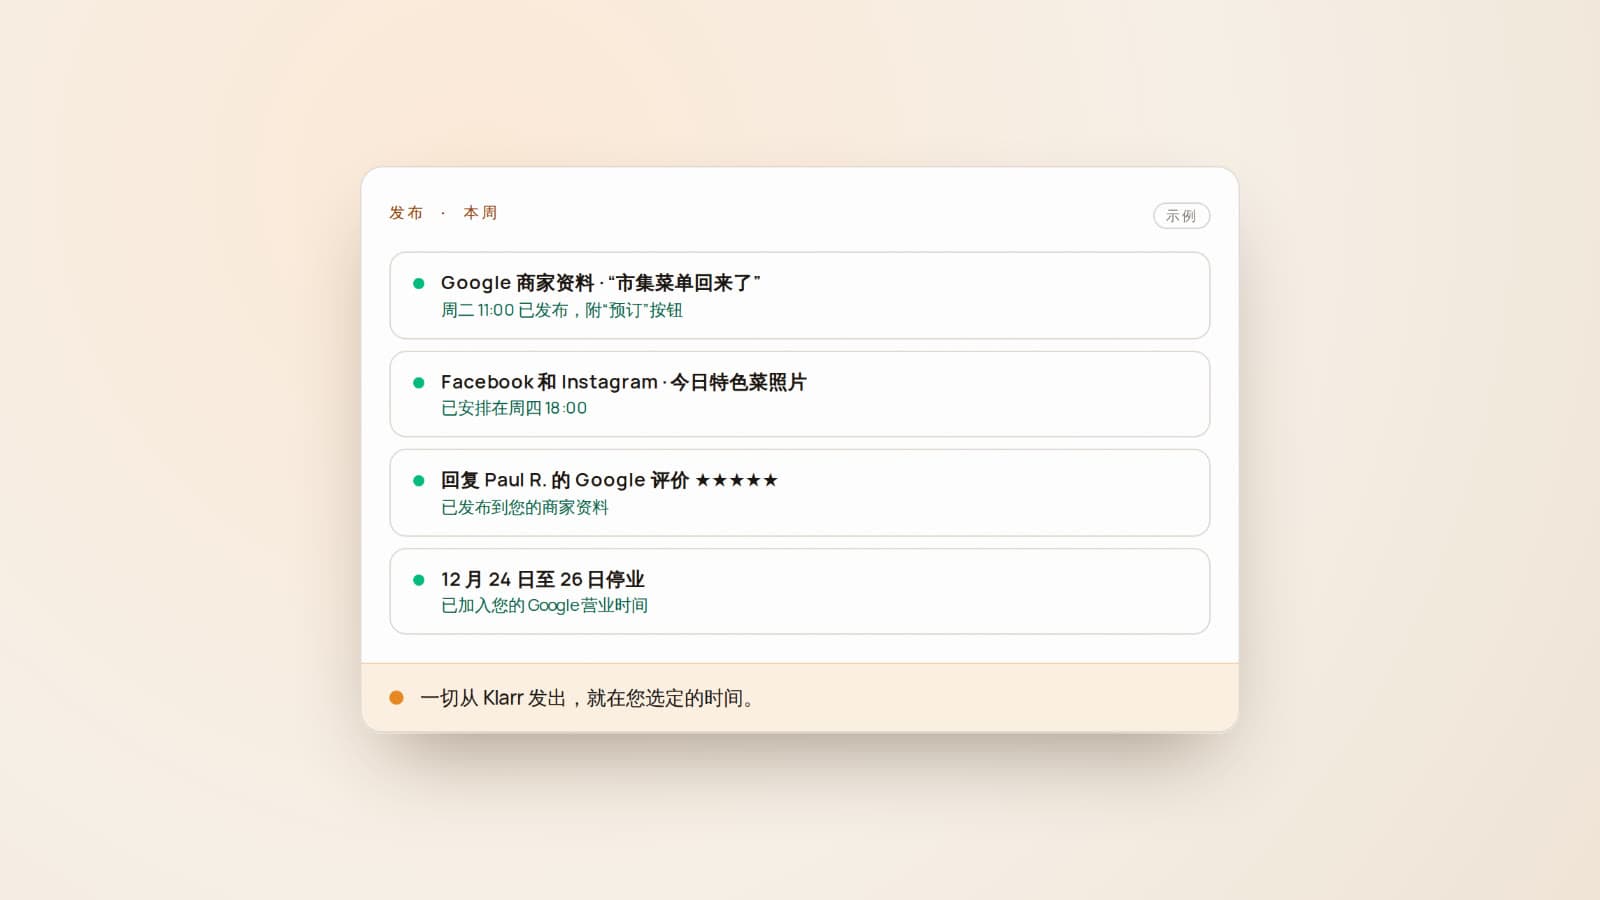The width and height of the screenshot is (1600, 900).
Task: Click the title 12 月 24 日至 26 日停业
Action: point(543,579)
